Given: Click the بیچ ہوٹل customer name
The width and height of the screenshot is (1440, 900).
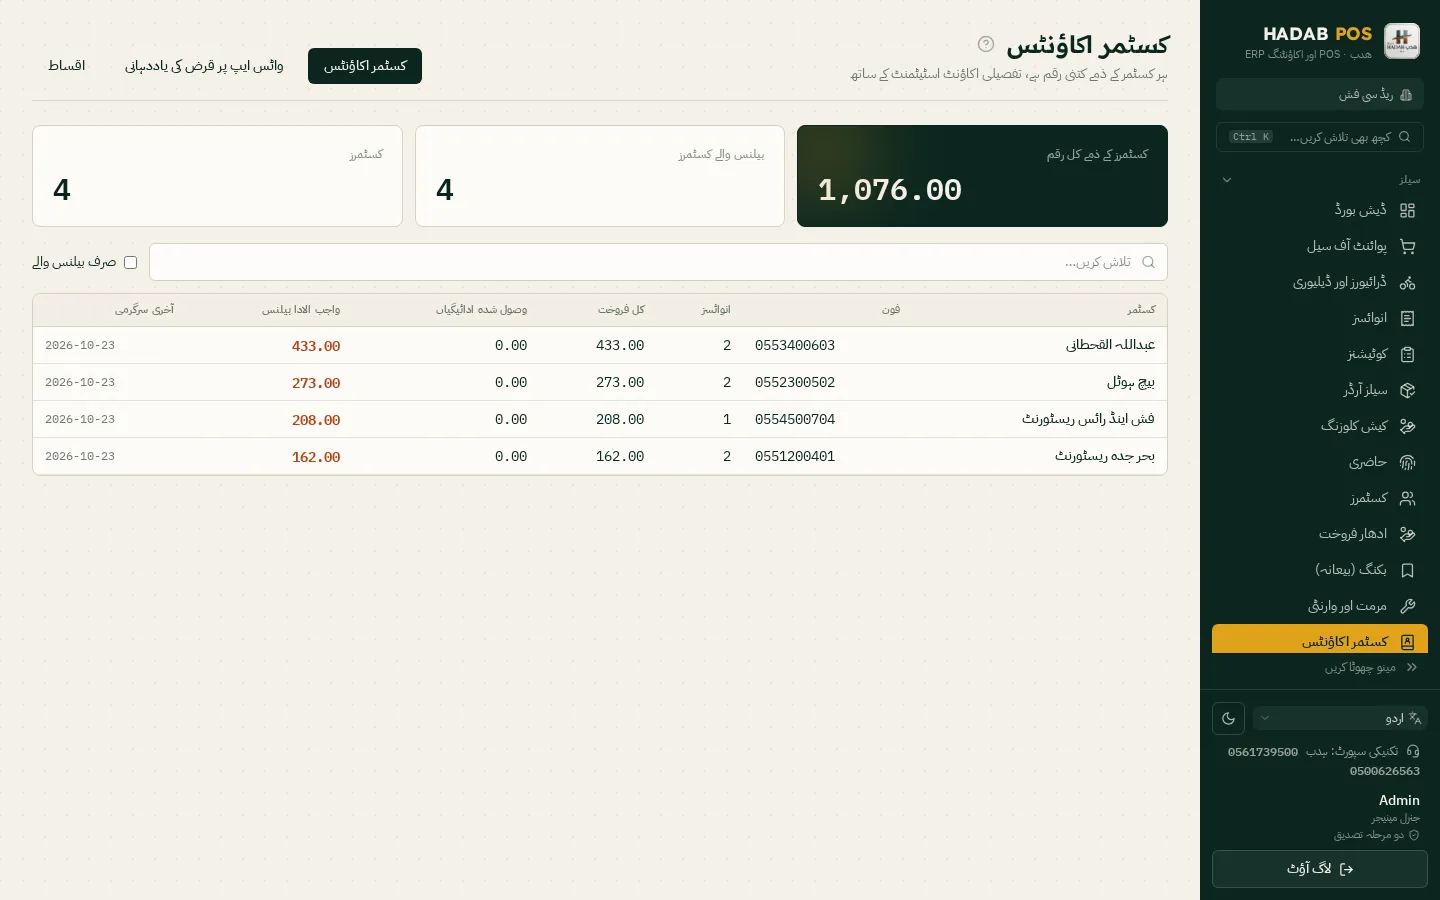Looking at the screenshot, I should (x=1131, y=382).
